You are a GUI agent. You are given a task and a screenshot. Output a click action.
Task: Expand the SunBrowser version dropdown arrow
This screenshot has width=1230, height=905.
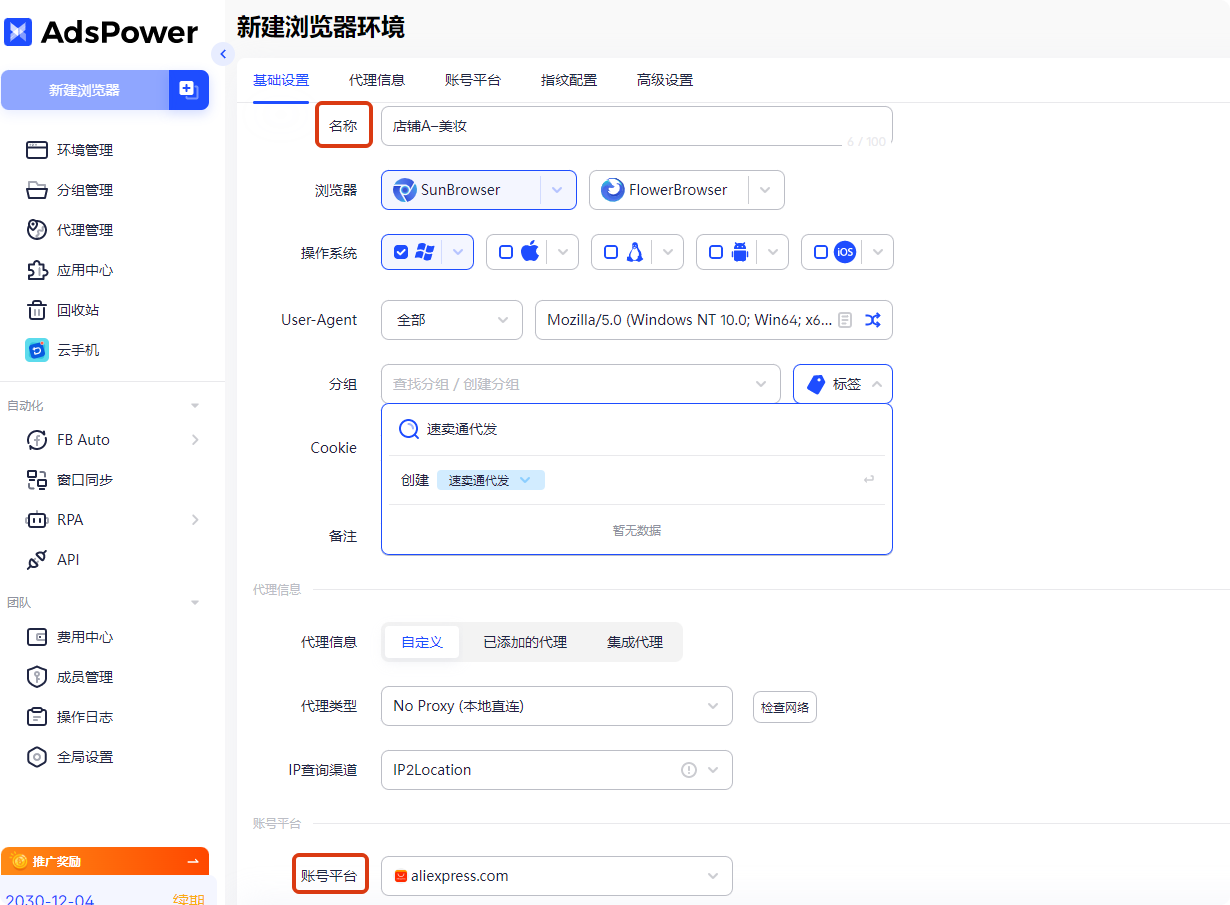point(557,190)
